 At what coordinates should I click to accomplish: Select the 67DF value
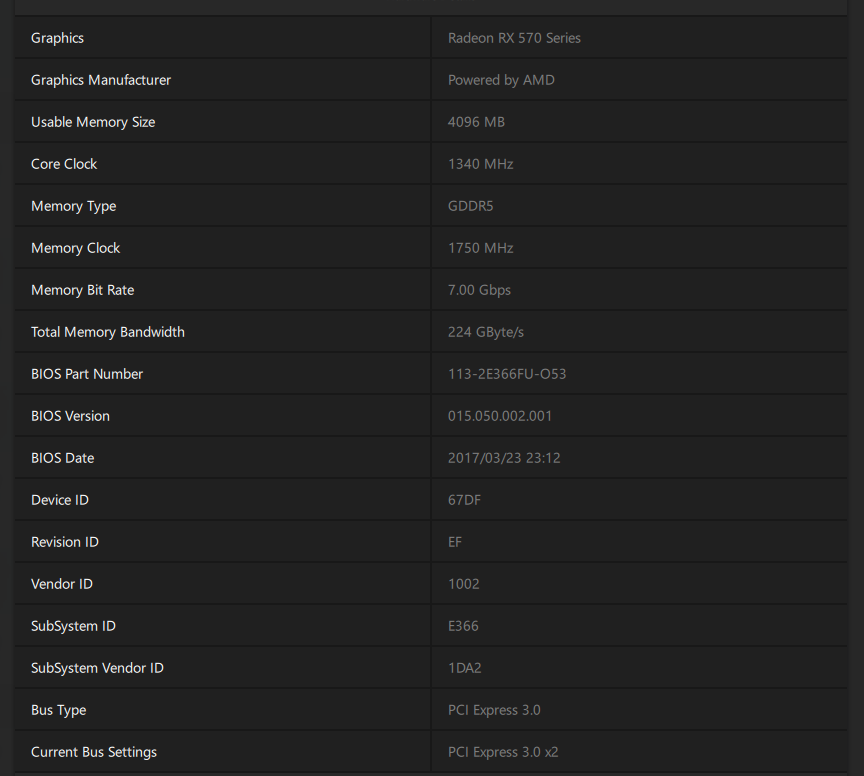pyautogui.click(x=464, y=500)
